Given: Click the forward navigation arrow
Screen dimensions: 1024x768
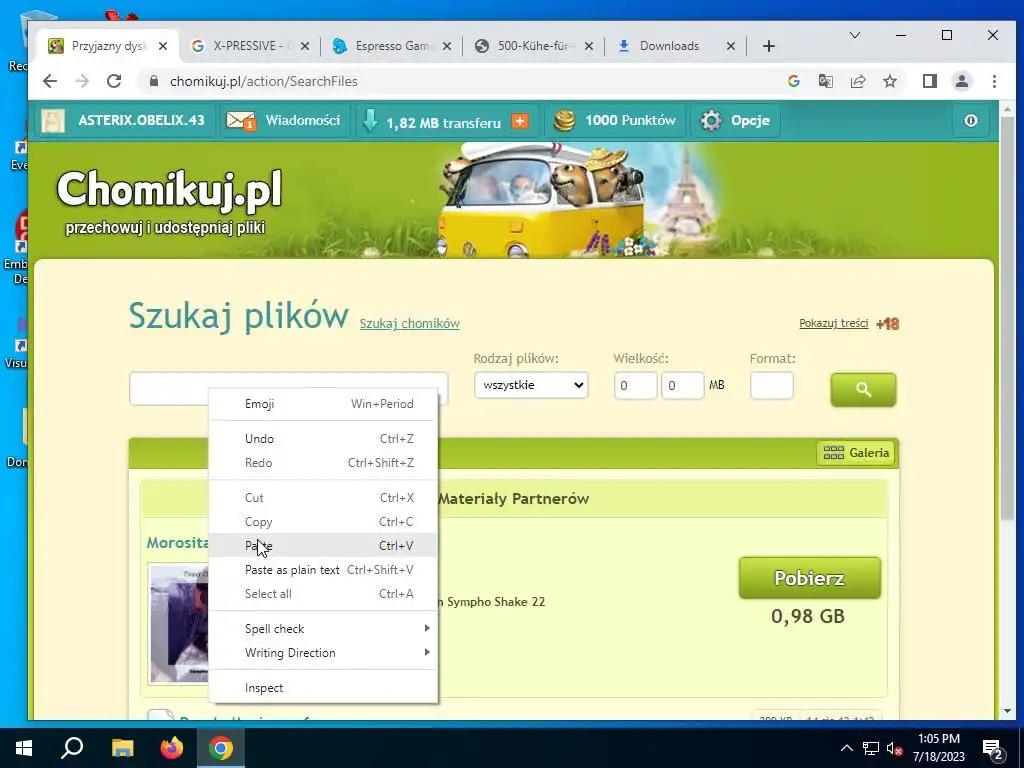Looking at the screenshot, I should [x=82, y=81].
